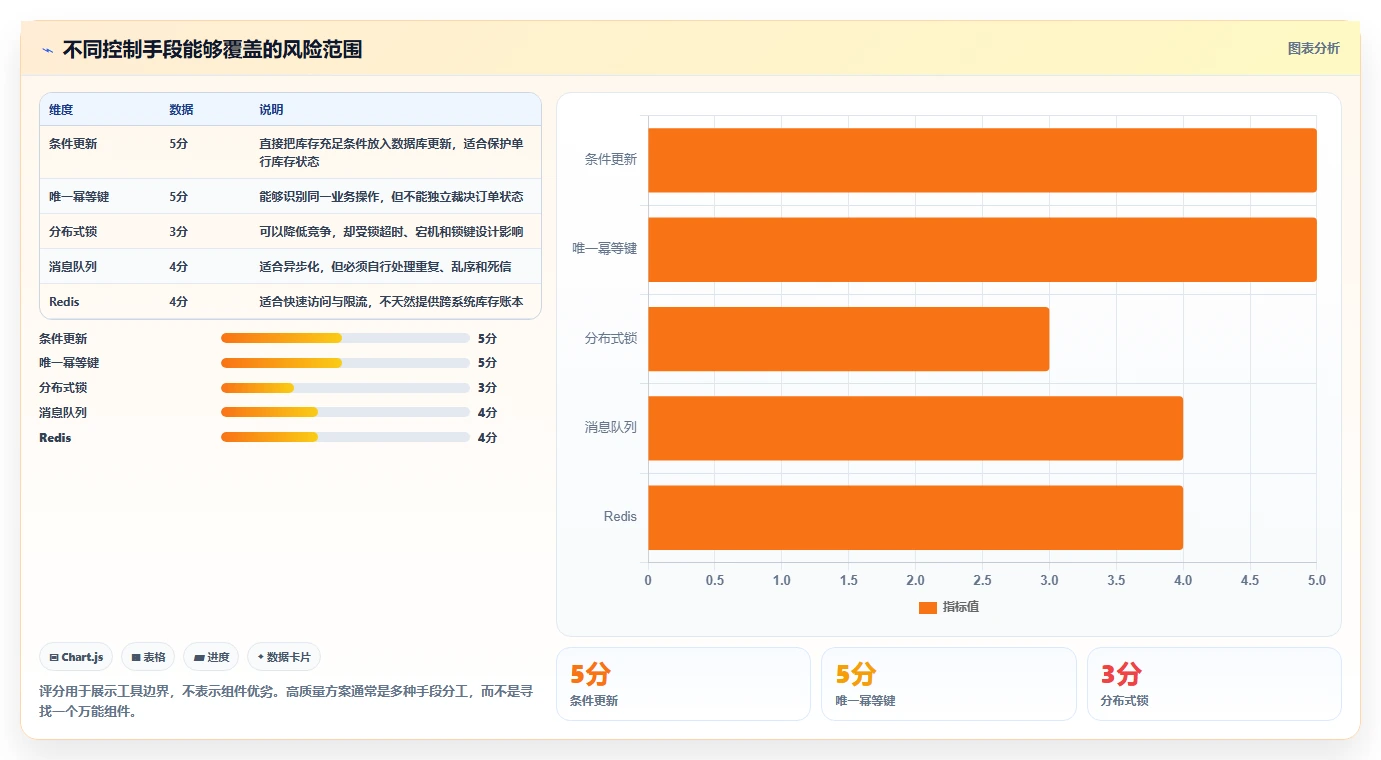Click the 条件更新 5分 data card
The height and width of the screenshot is (760, 1381).
pyautogui.click(x=683, y=684)
